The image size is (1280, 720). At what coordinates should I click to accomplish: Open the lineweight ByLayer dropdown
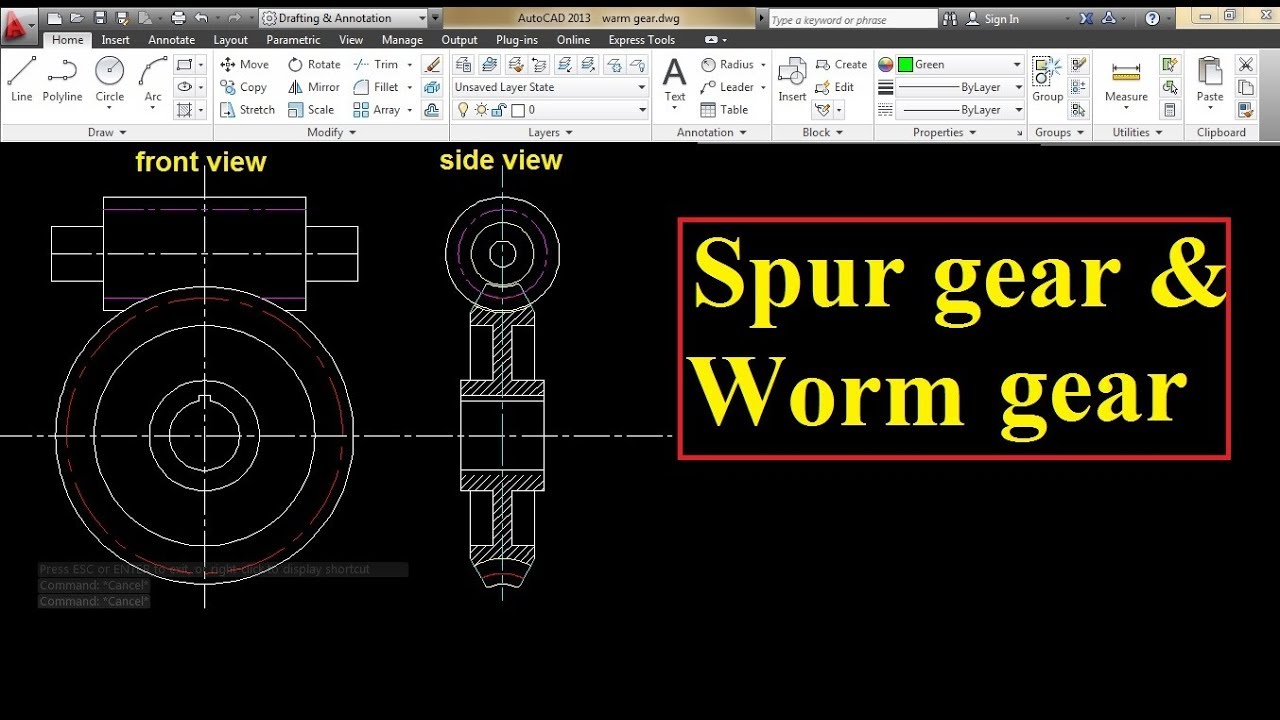(x=959, y=87)
